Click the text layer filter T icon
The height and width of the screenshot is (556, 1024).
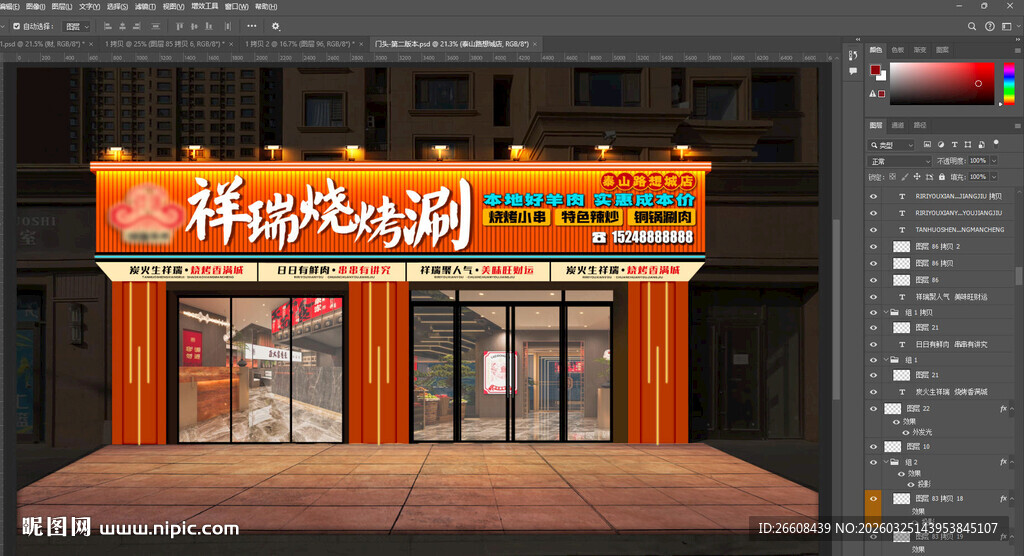pyautogui.click(x=955, y=145)
